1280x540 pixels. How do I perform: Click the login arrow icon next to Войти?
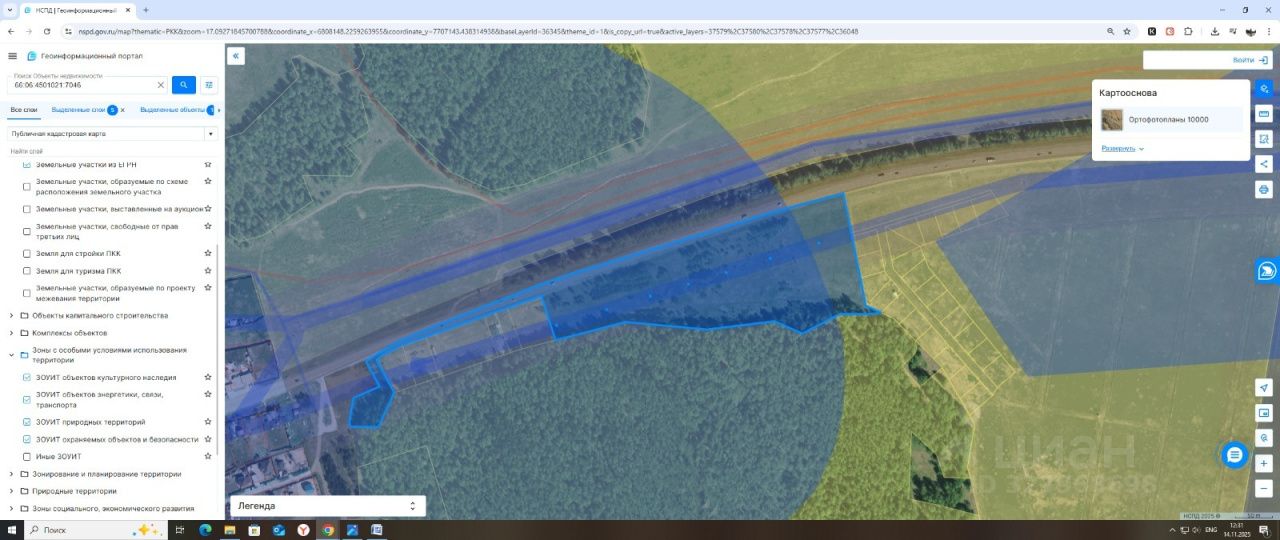[x=1263, y=60]
